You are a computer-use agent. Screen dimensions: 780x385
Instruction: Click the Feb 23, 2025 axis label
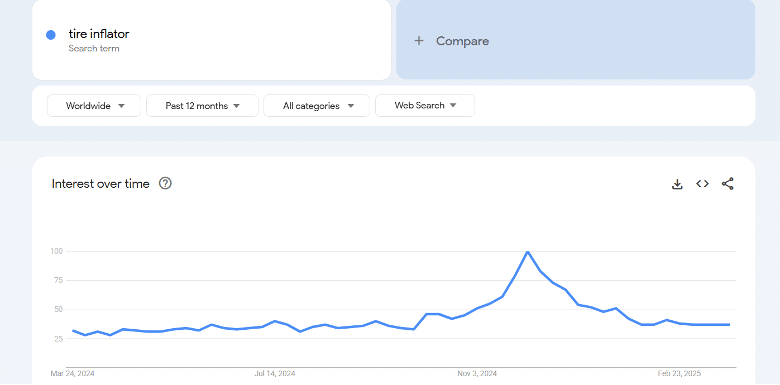click(x=678, y=373)
